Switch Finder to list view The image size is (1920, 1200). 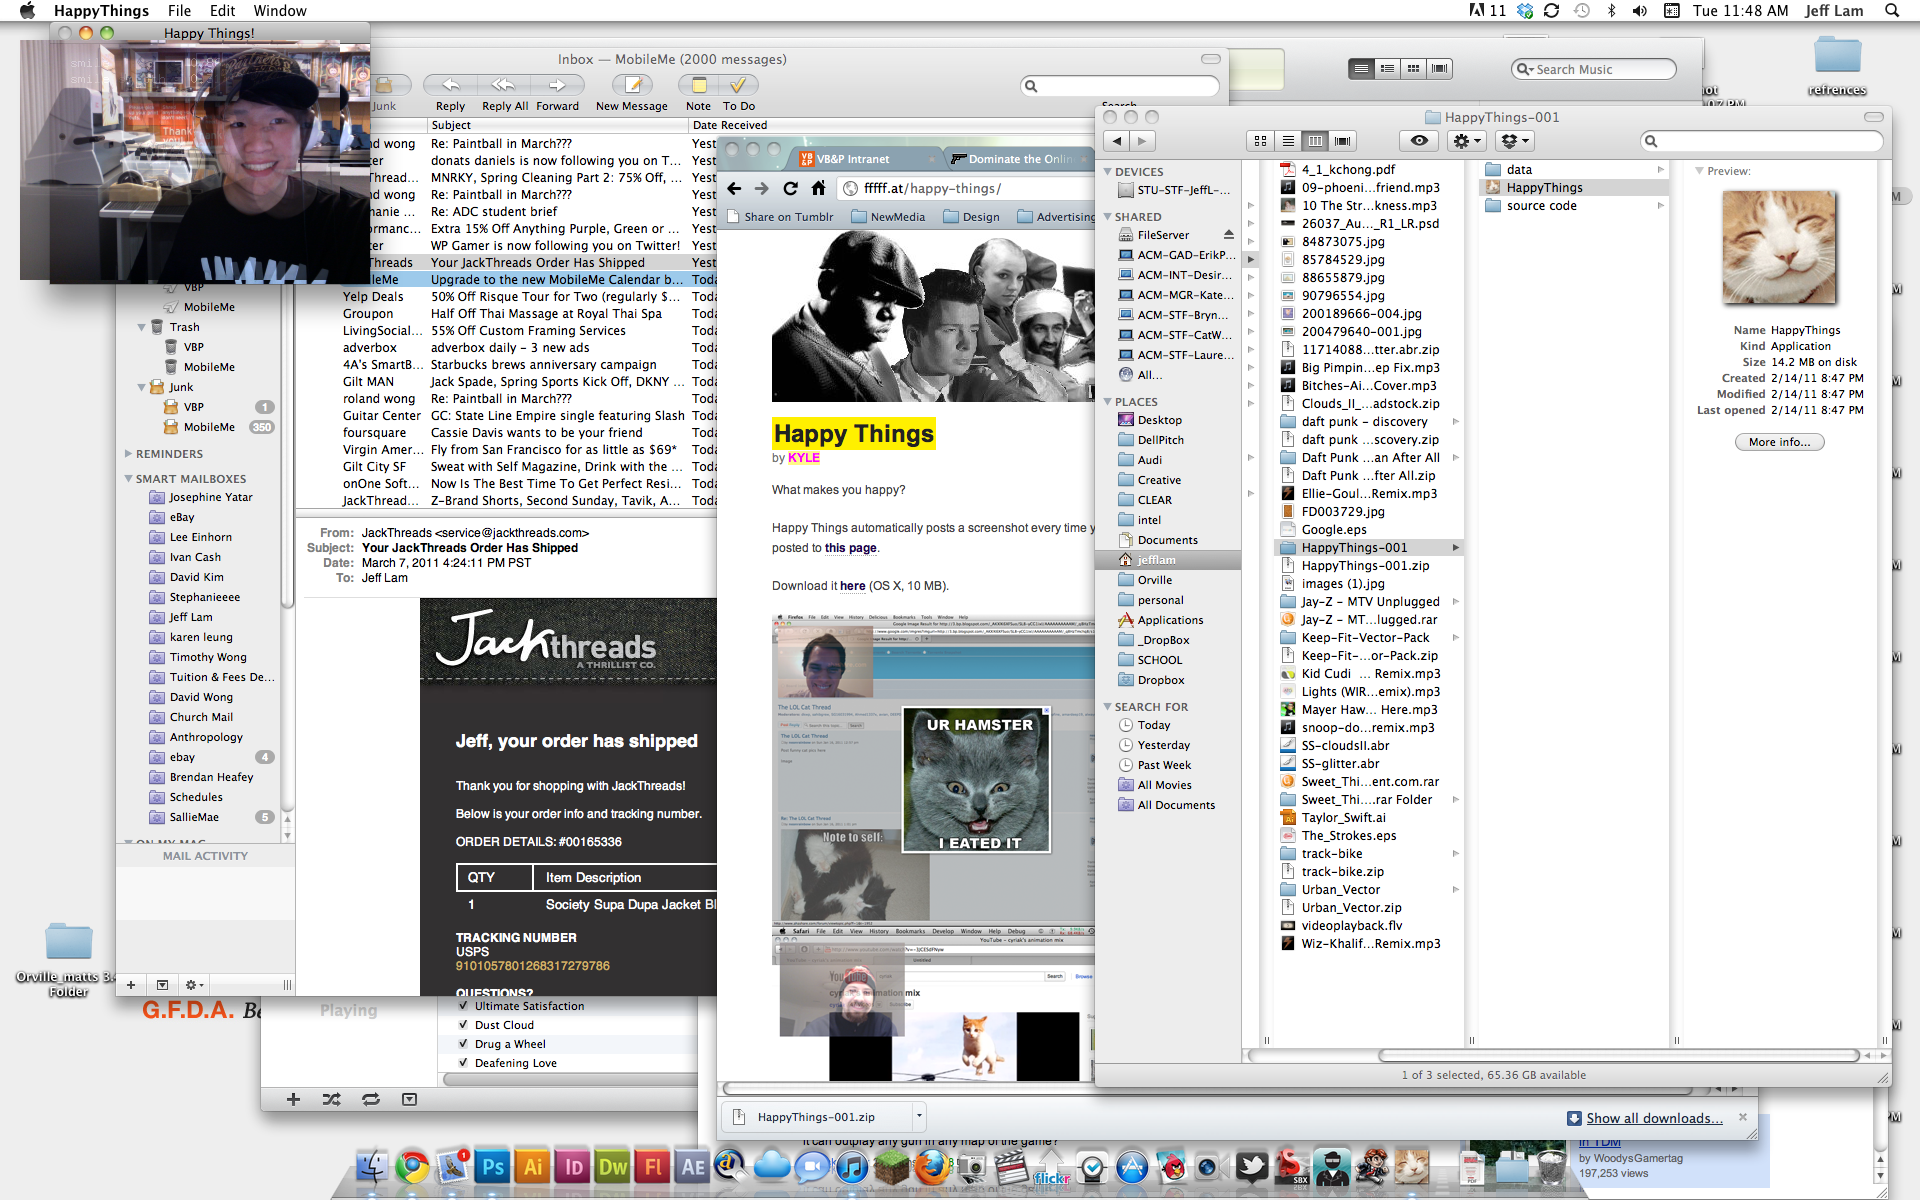[1288, 141]
